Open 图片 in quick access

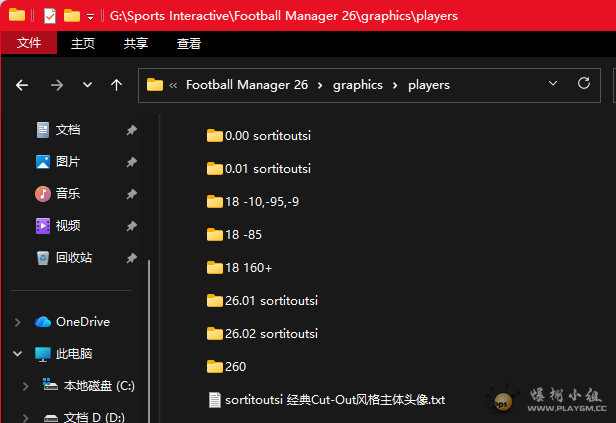68,161
